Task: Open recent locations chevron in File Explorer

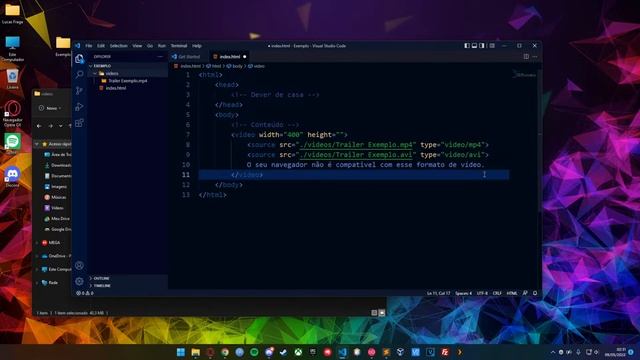Action: click(x=60, y=126)
